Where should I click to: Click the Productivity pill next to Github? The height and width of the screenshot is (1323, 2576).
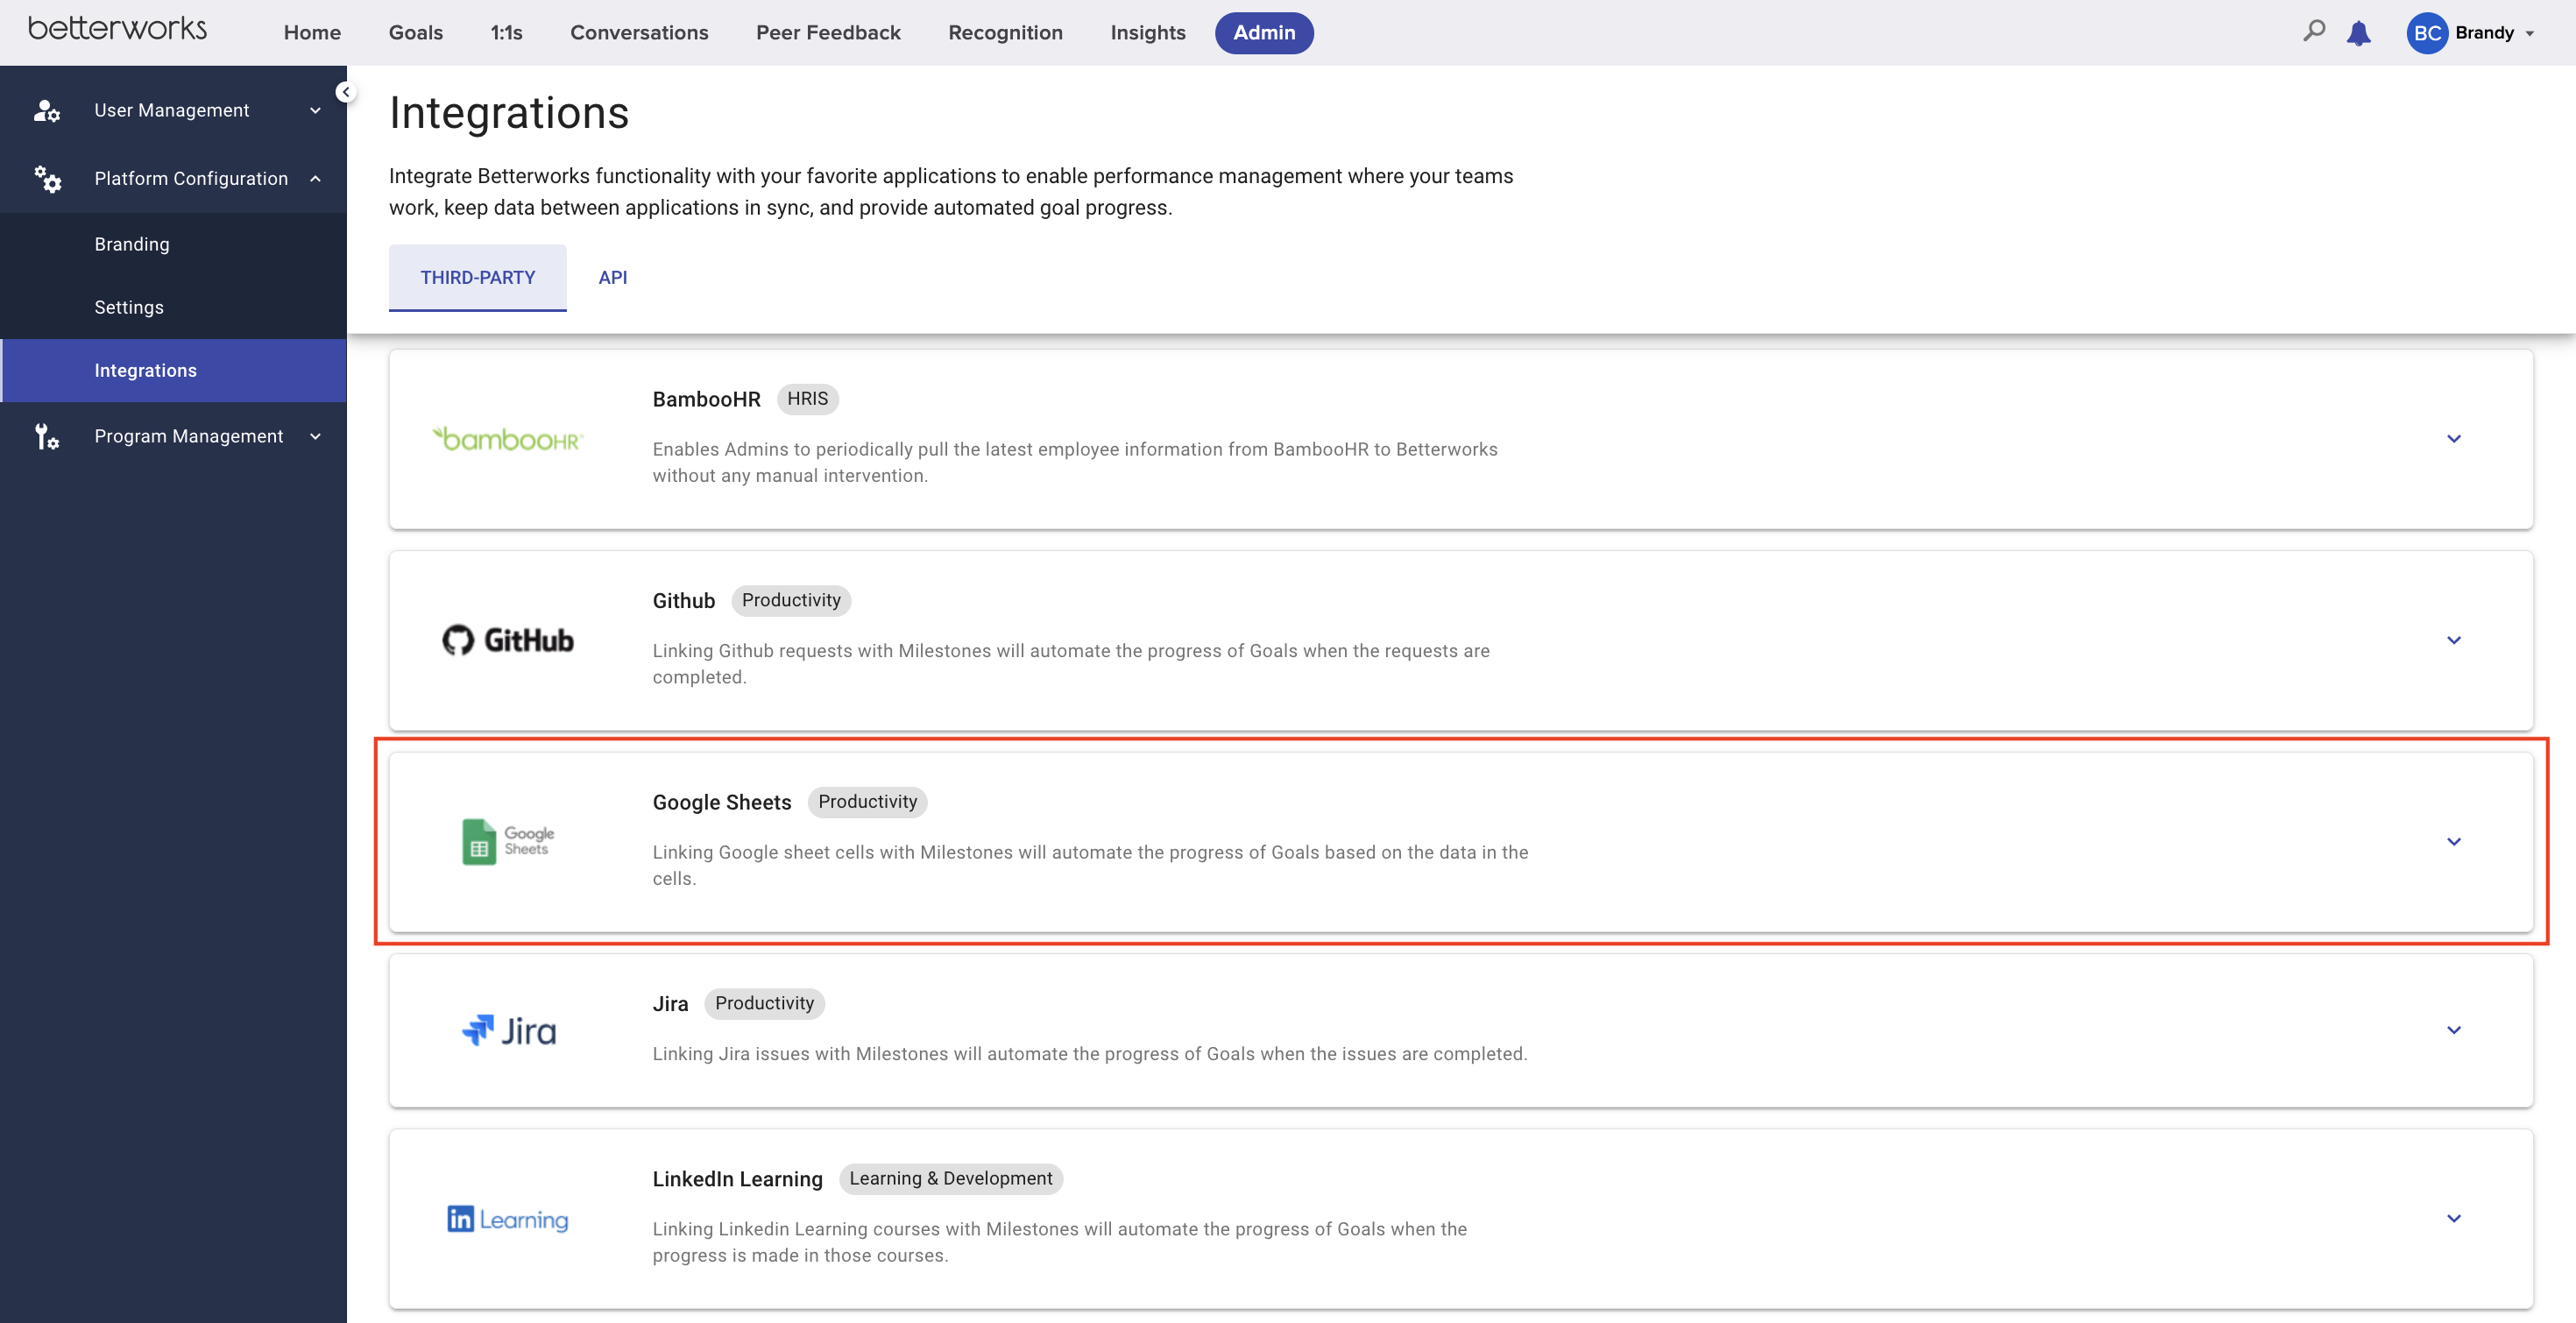tap(791, 600)
